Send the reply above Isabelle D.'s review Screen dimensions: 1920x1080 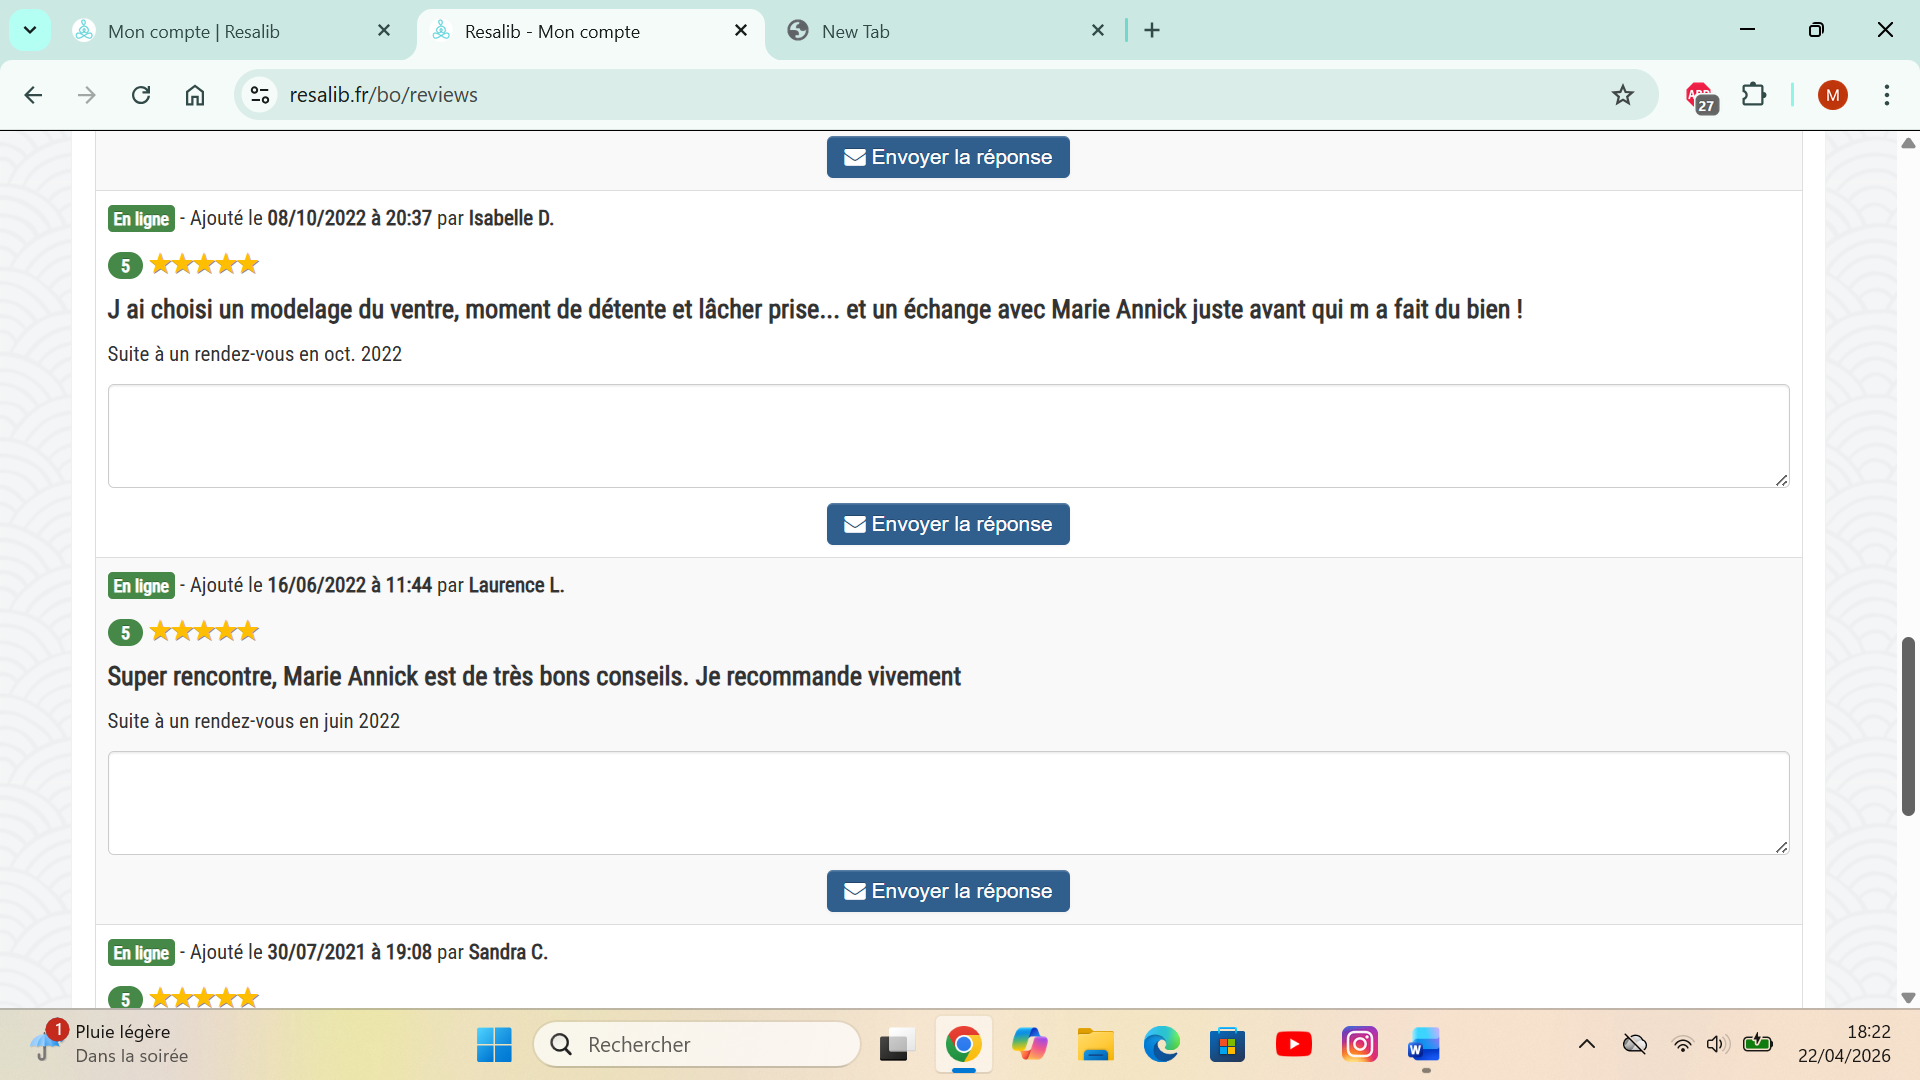pyautogui.click(x=948, y=157)
